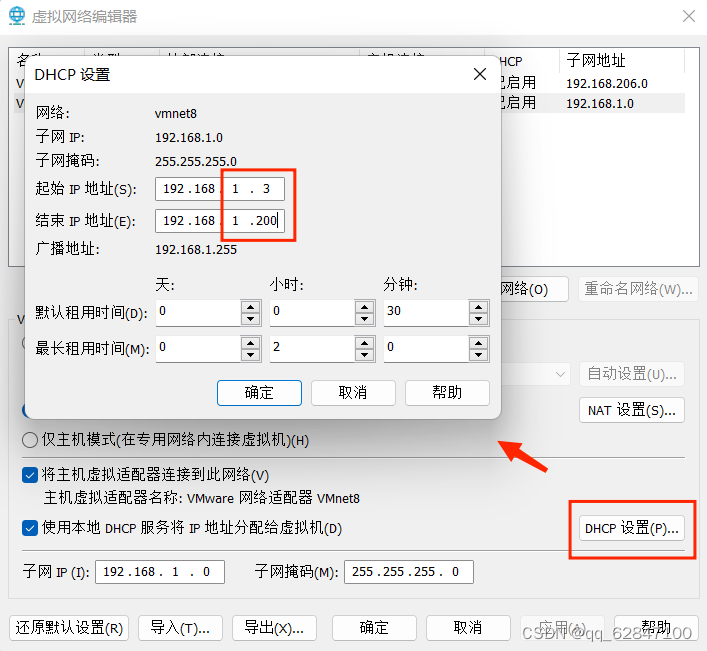This screenshot has width=707, height=651.
Task: Click 子网 IP (I) input field
Action: pyautogui.click(x=160, y=572)
